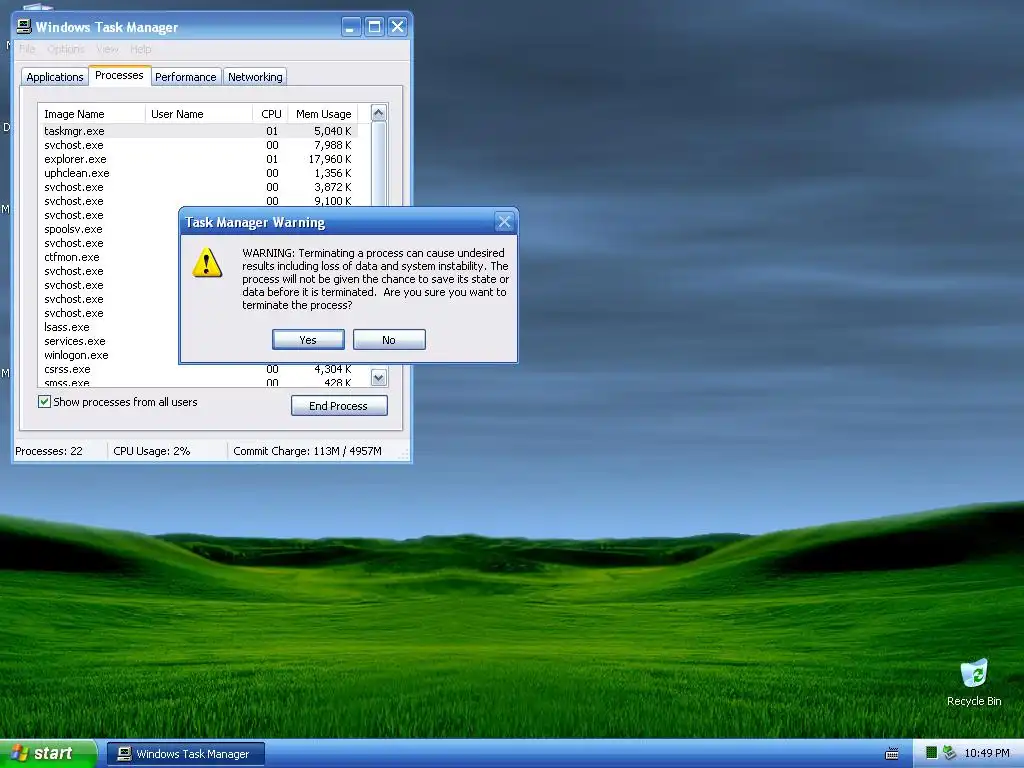Select the csrss.exe process row

coord(198,369)
